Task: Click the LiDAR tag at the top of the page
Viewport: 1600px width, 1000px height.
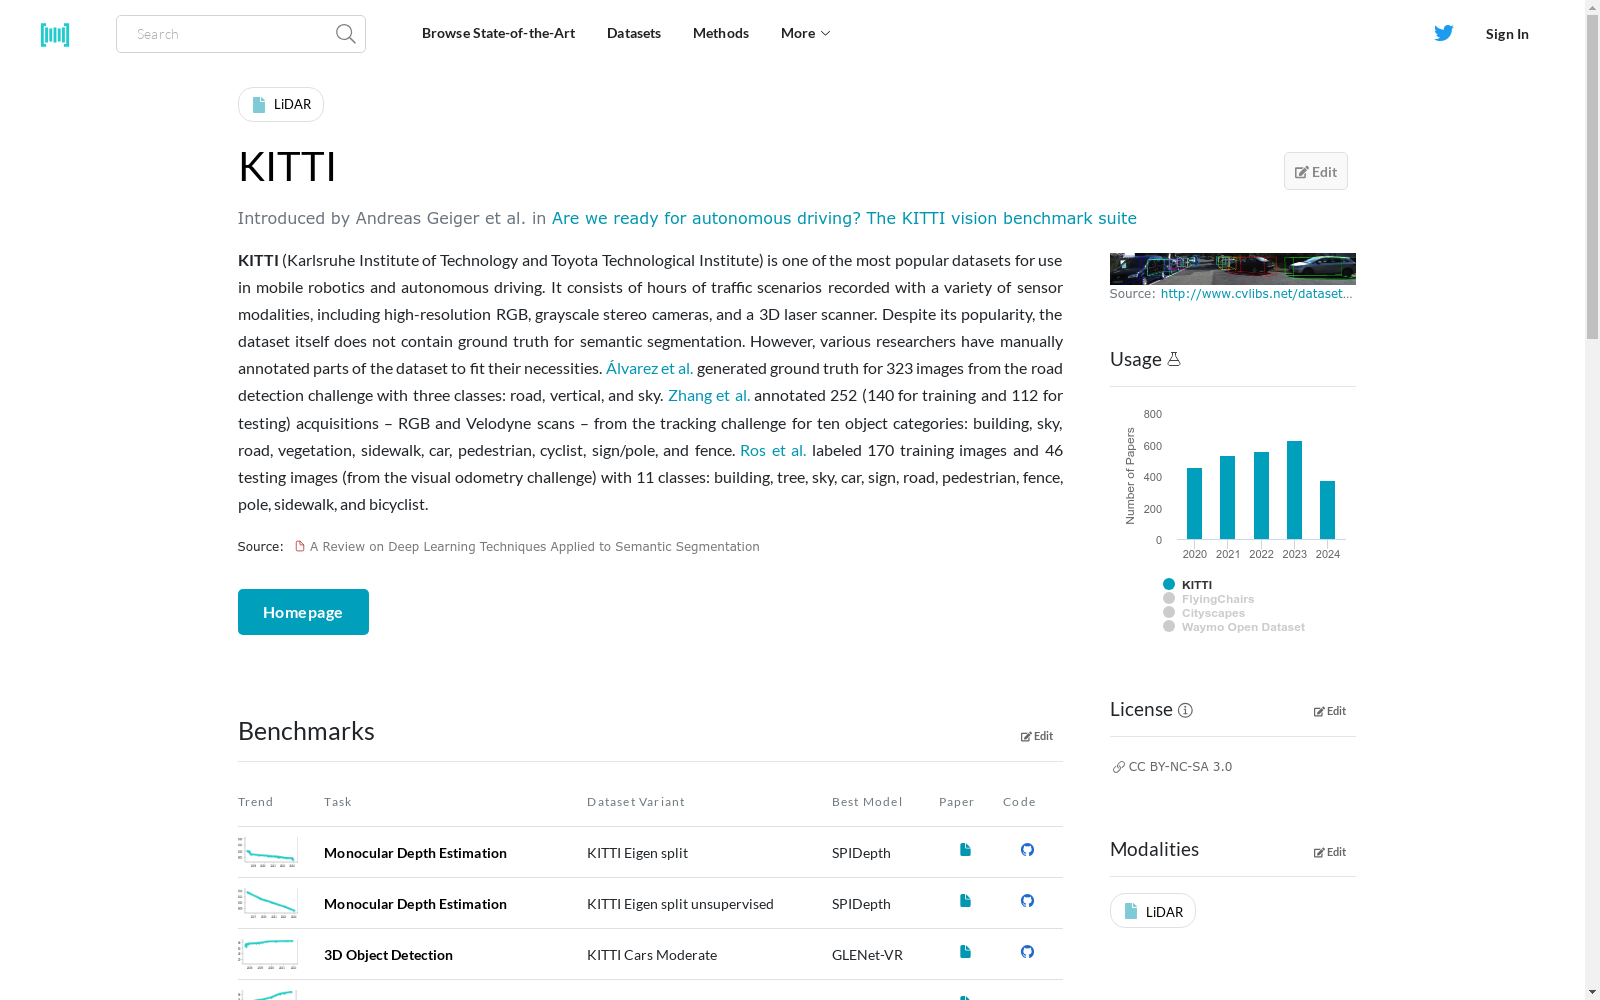Action: (x=281, y=105)
